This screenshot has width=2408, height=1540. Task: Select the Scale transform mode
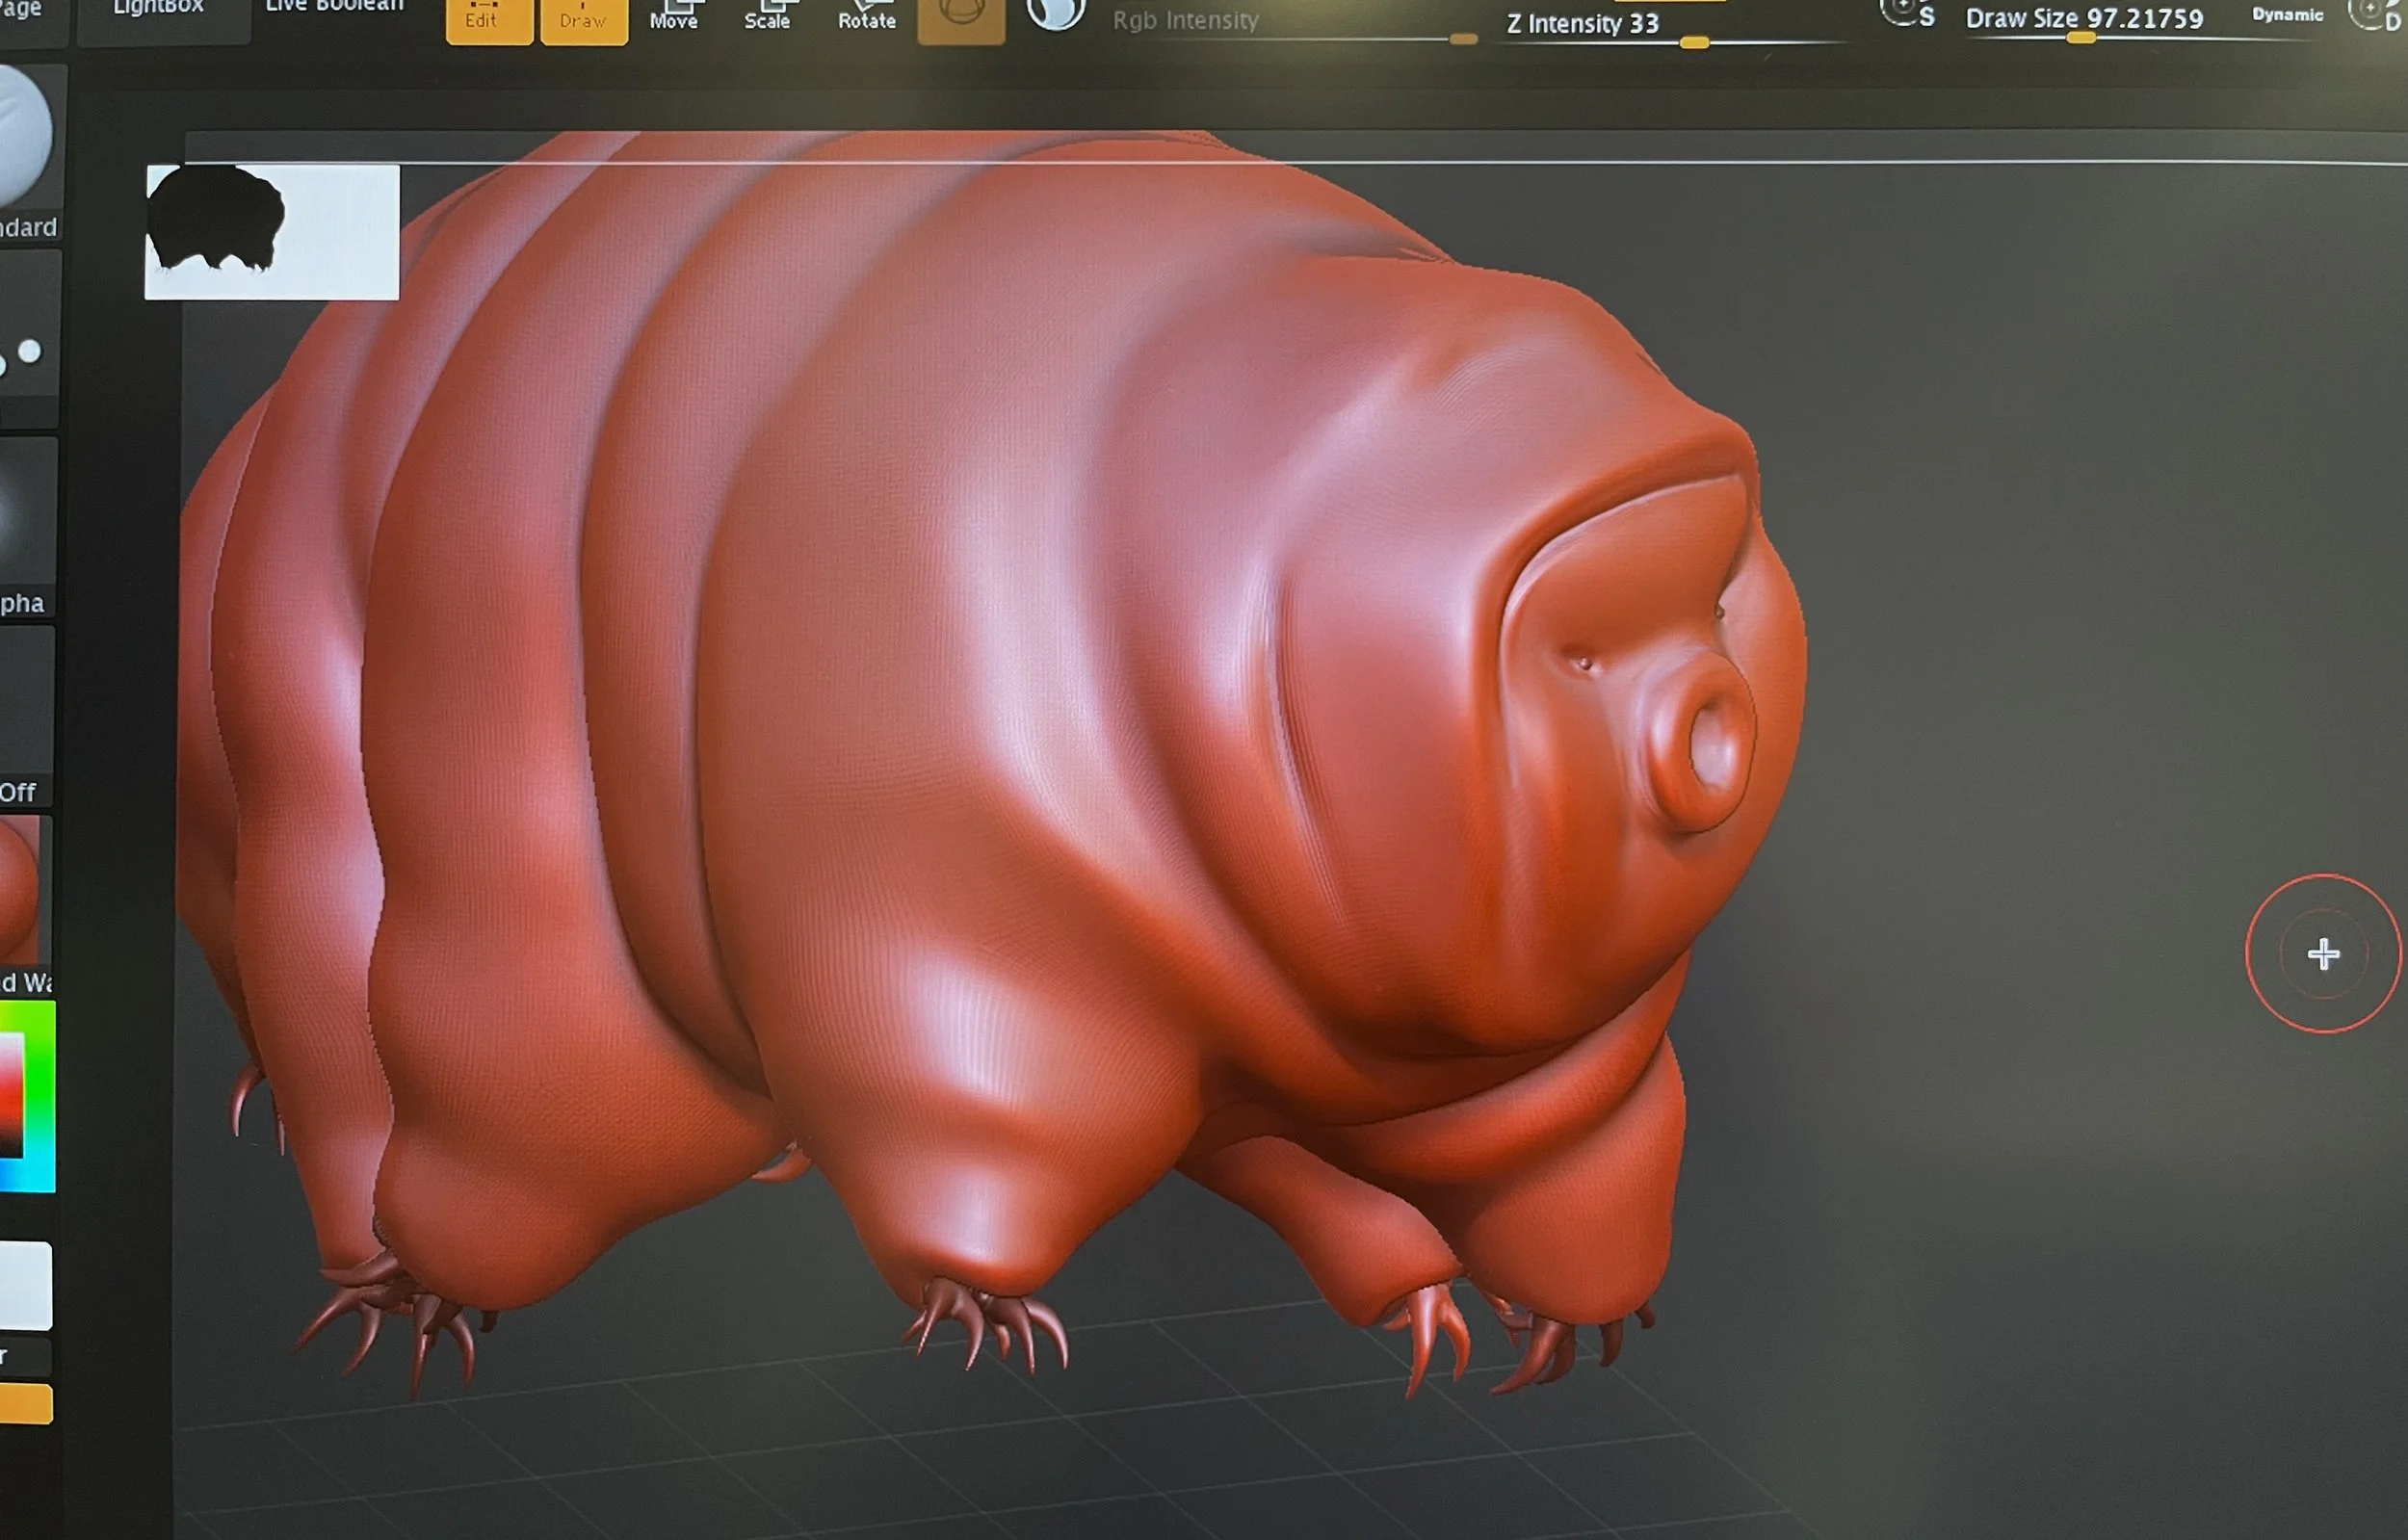(767, 18)
